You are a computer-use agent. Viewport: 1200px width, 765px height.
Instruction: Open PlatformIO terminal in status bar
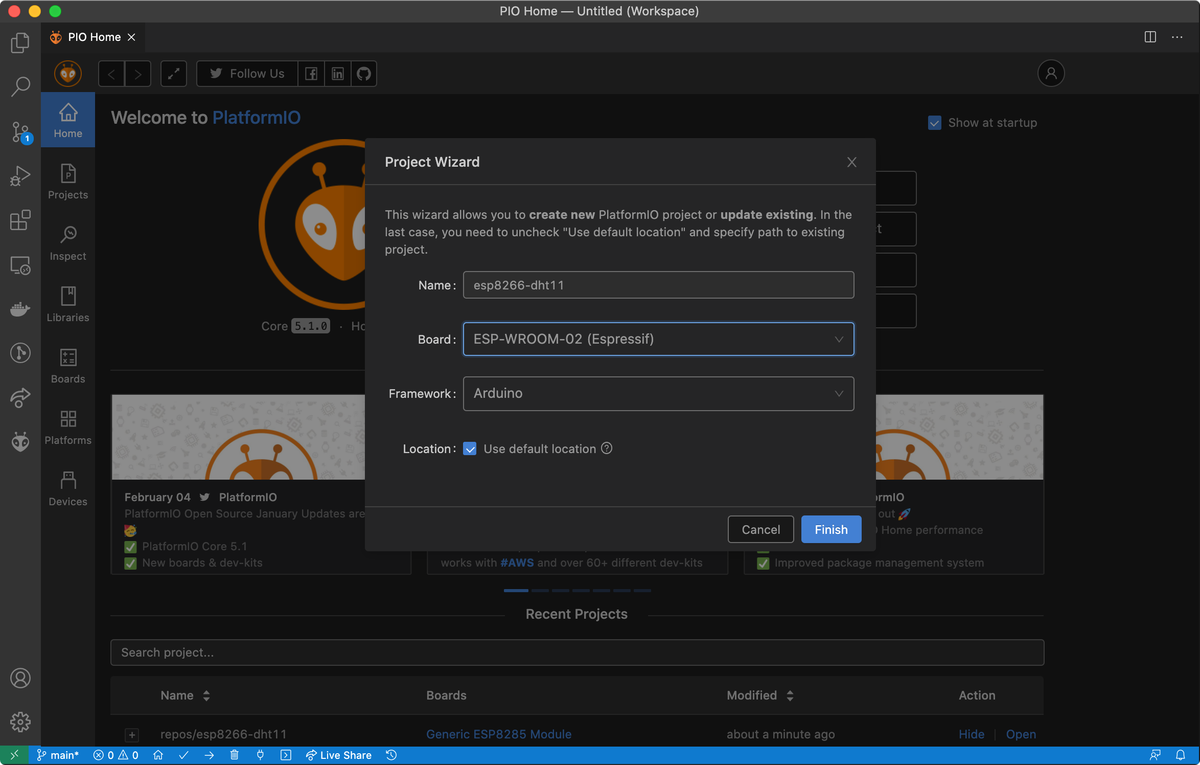[x=285, y=755]
